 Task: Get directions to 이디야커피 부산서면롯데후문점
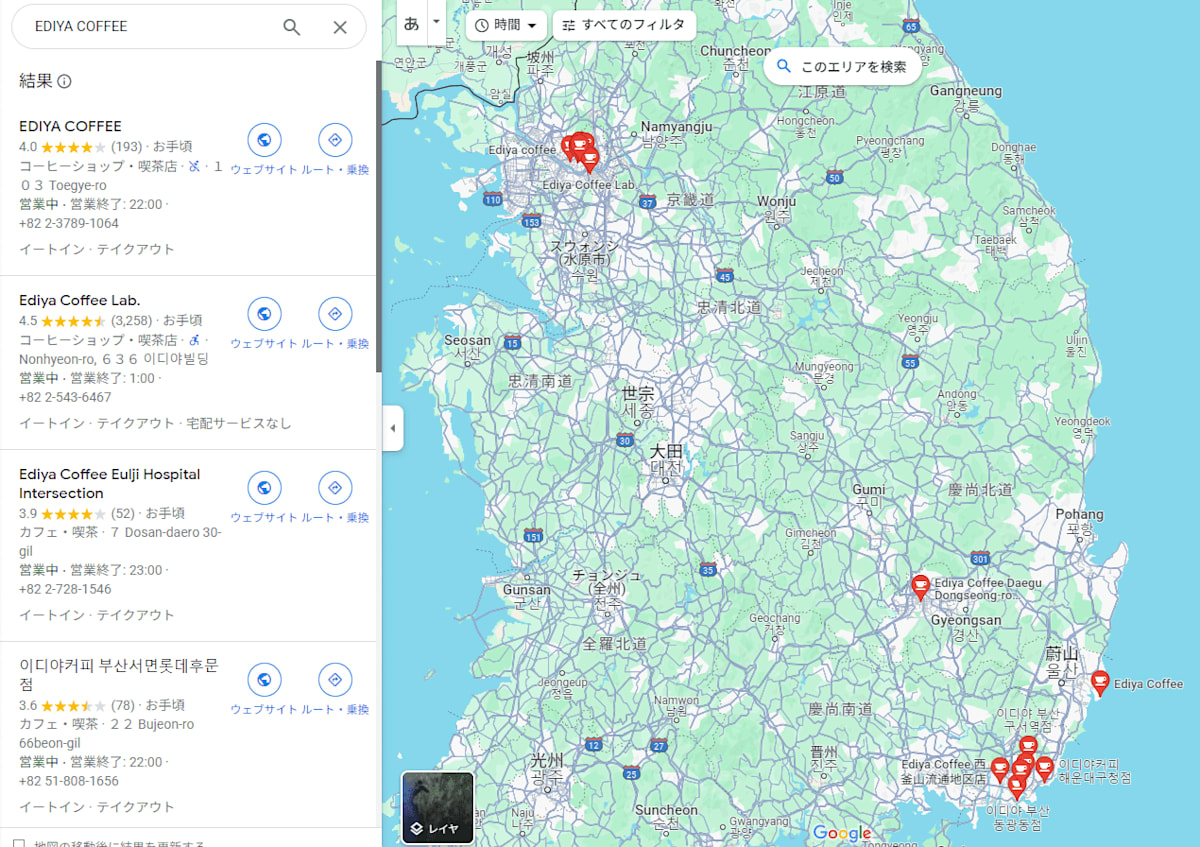coord(335,680)
